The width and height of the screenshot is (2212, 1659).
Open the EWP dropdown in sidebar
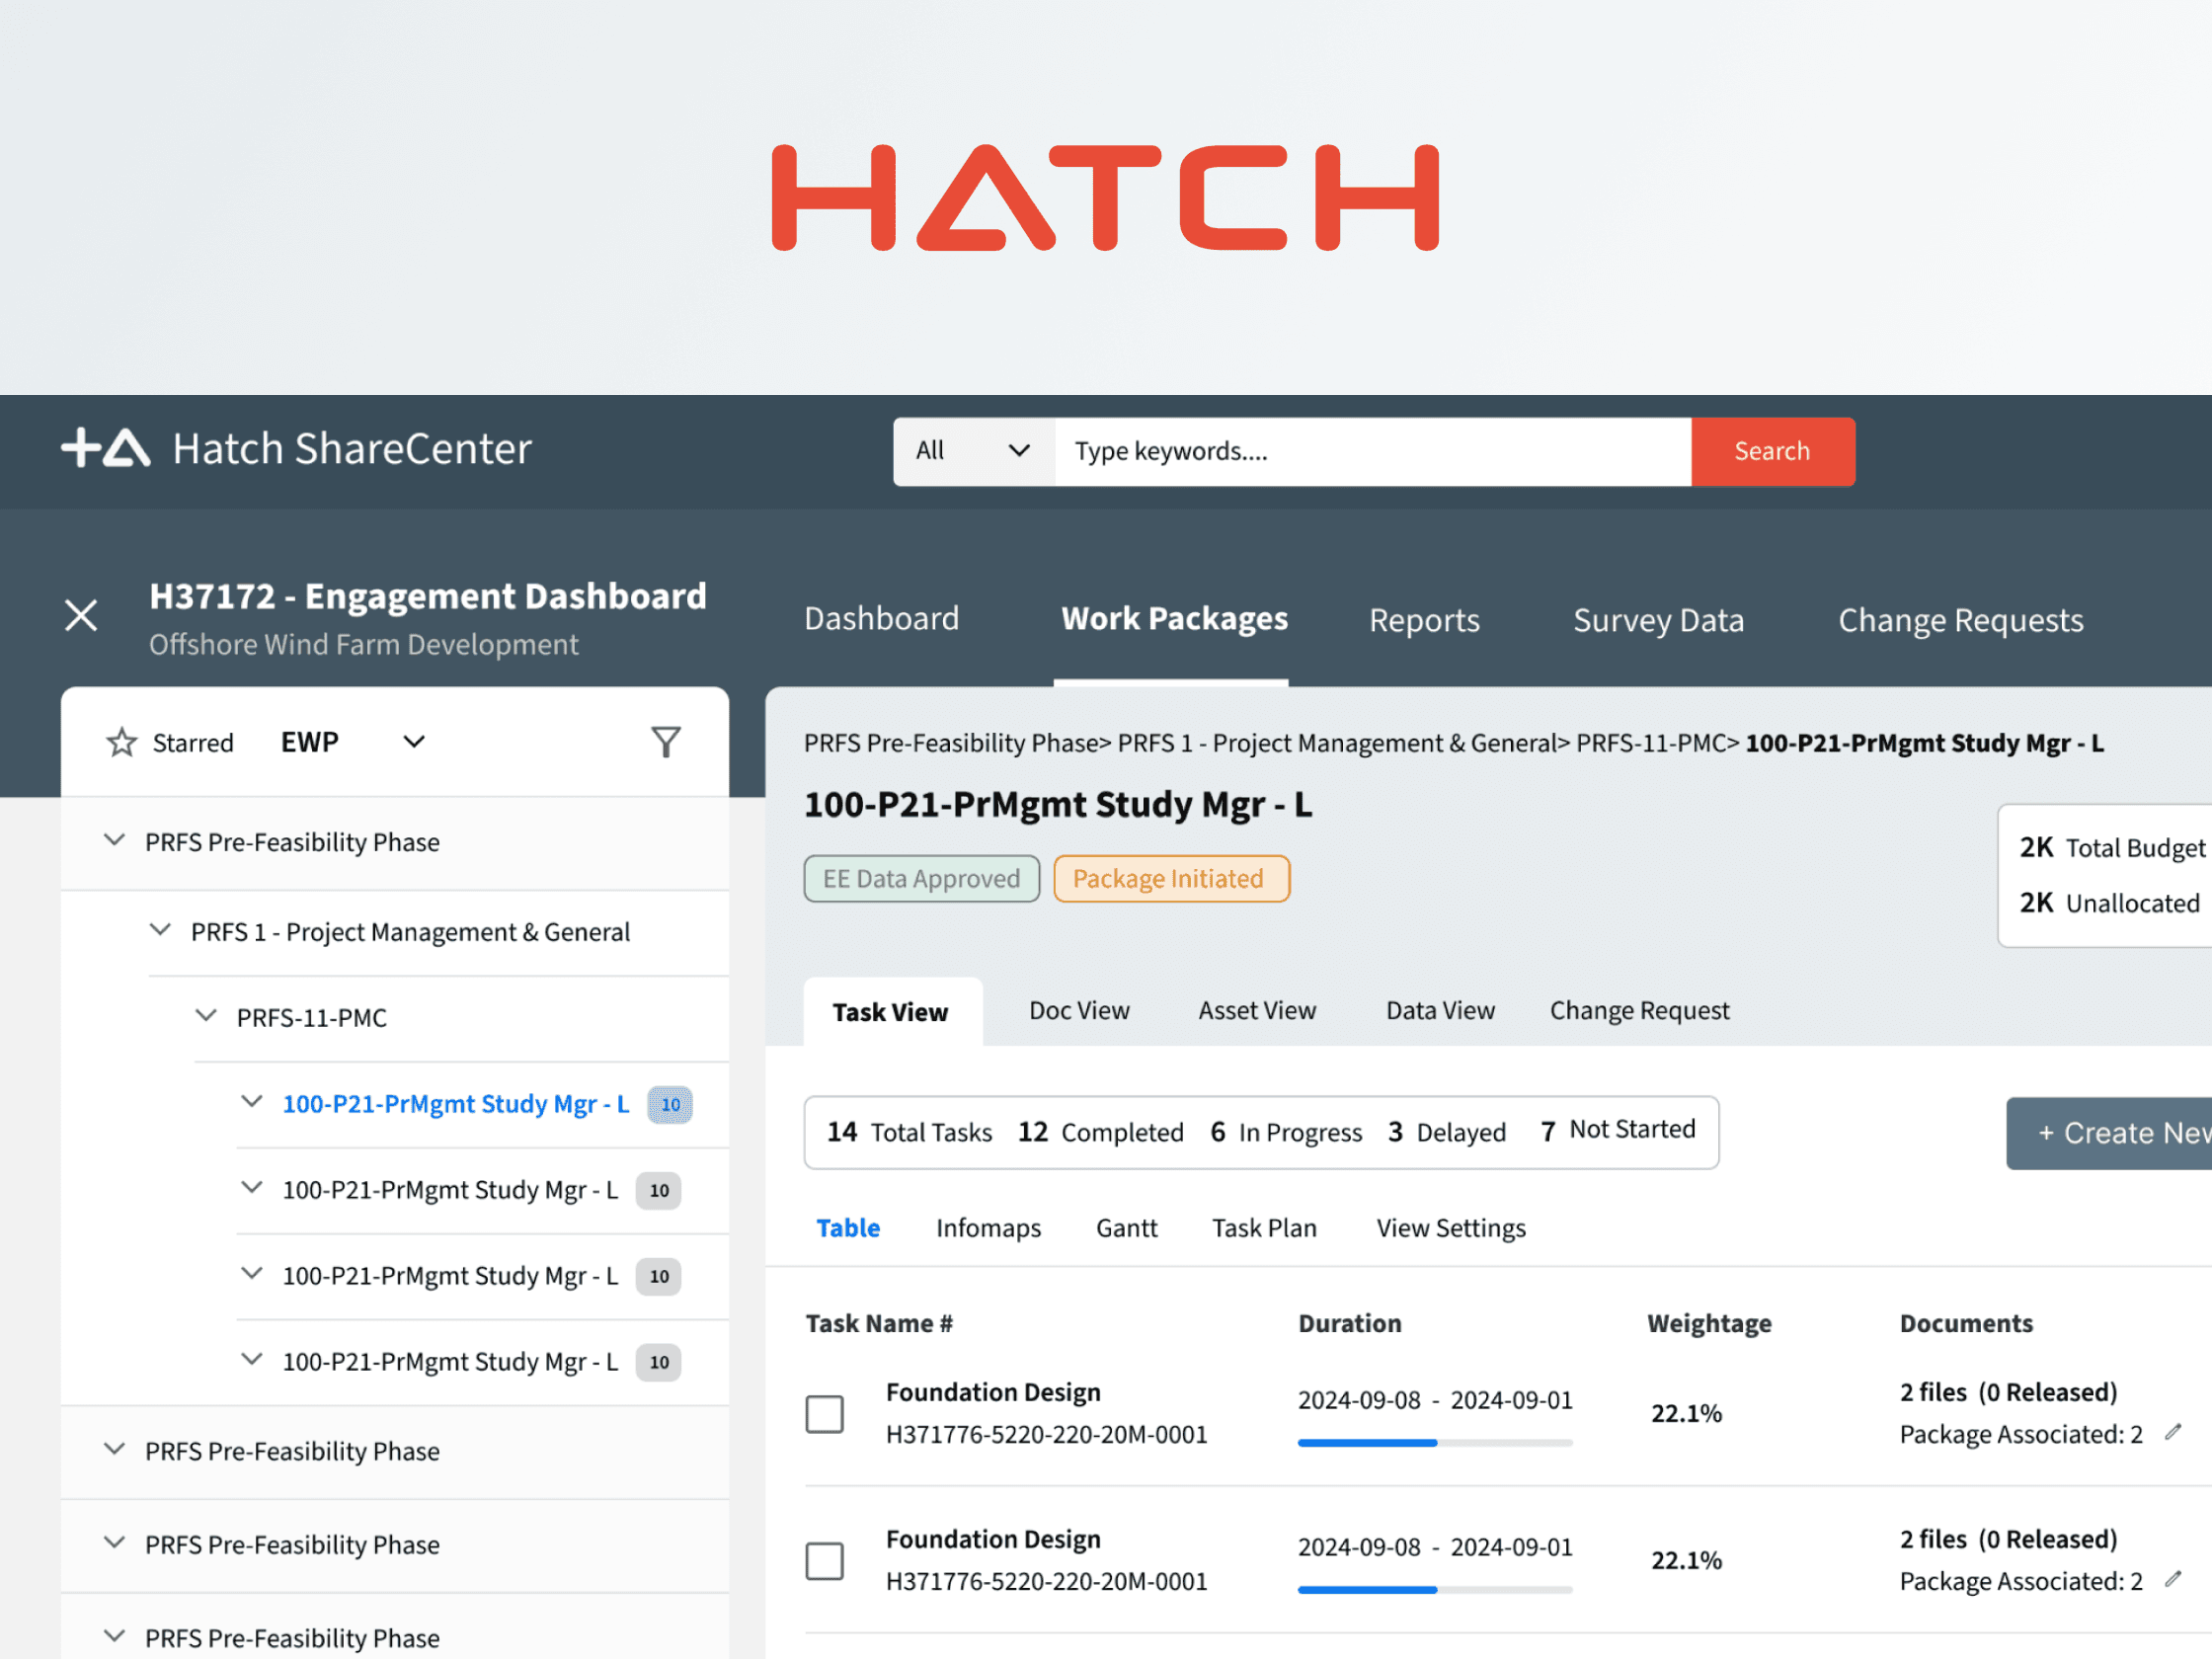pos(353,742)
